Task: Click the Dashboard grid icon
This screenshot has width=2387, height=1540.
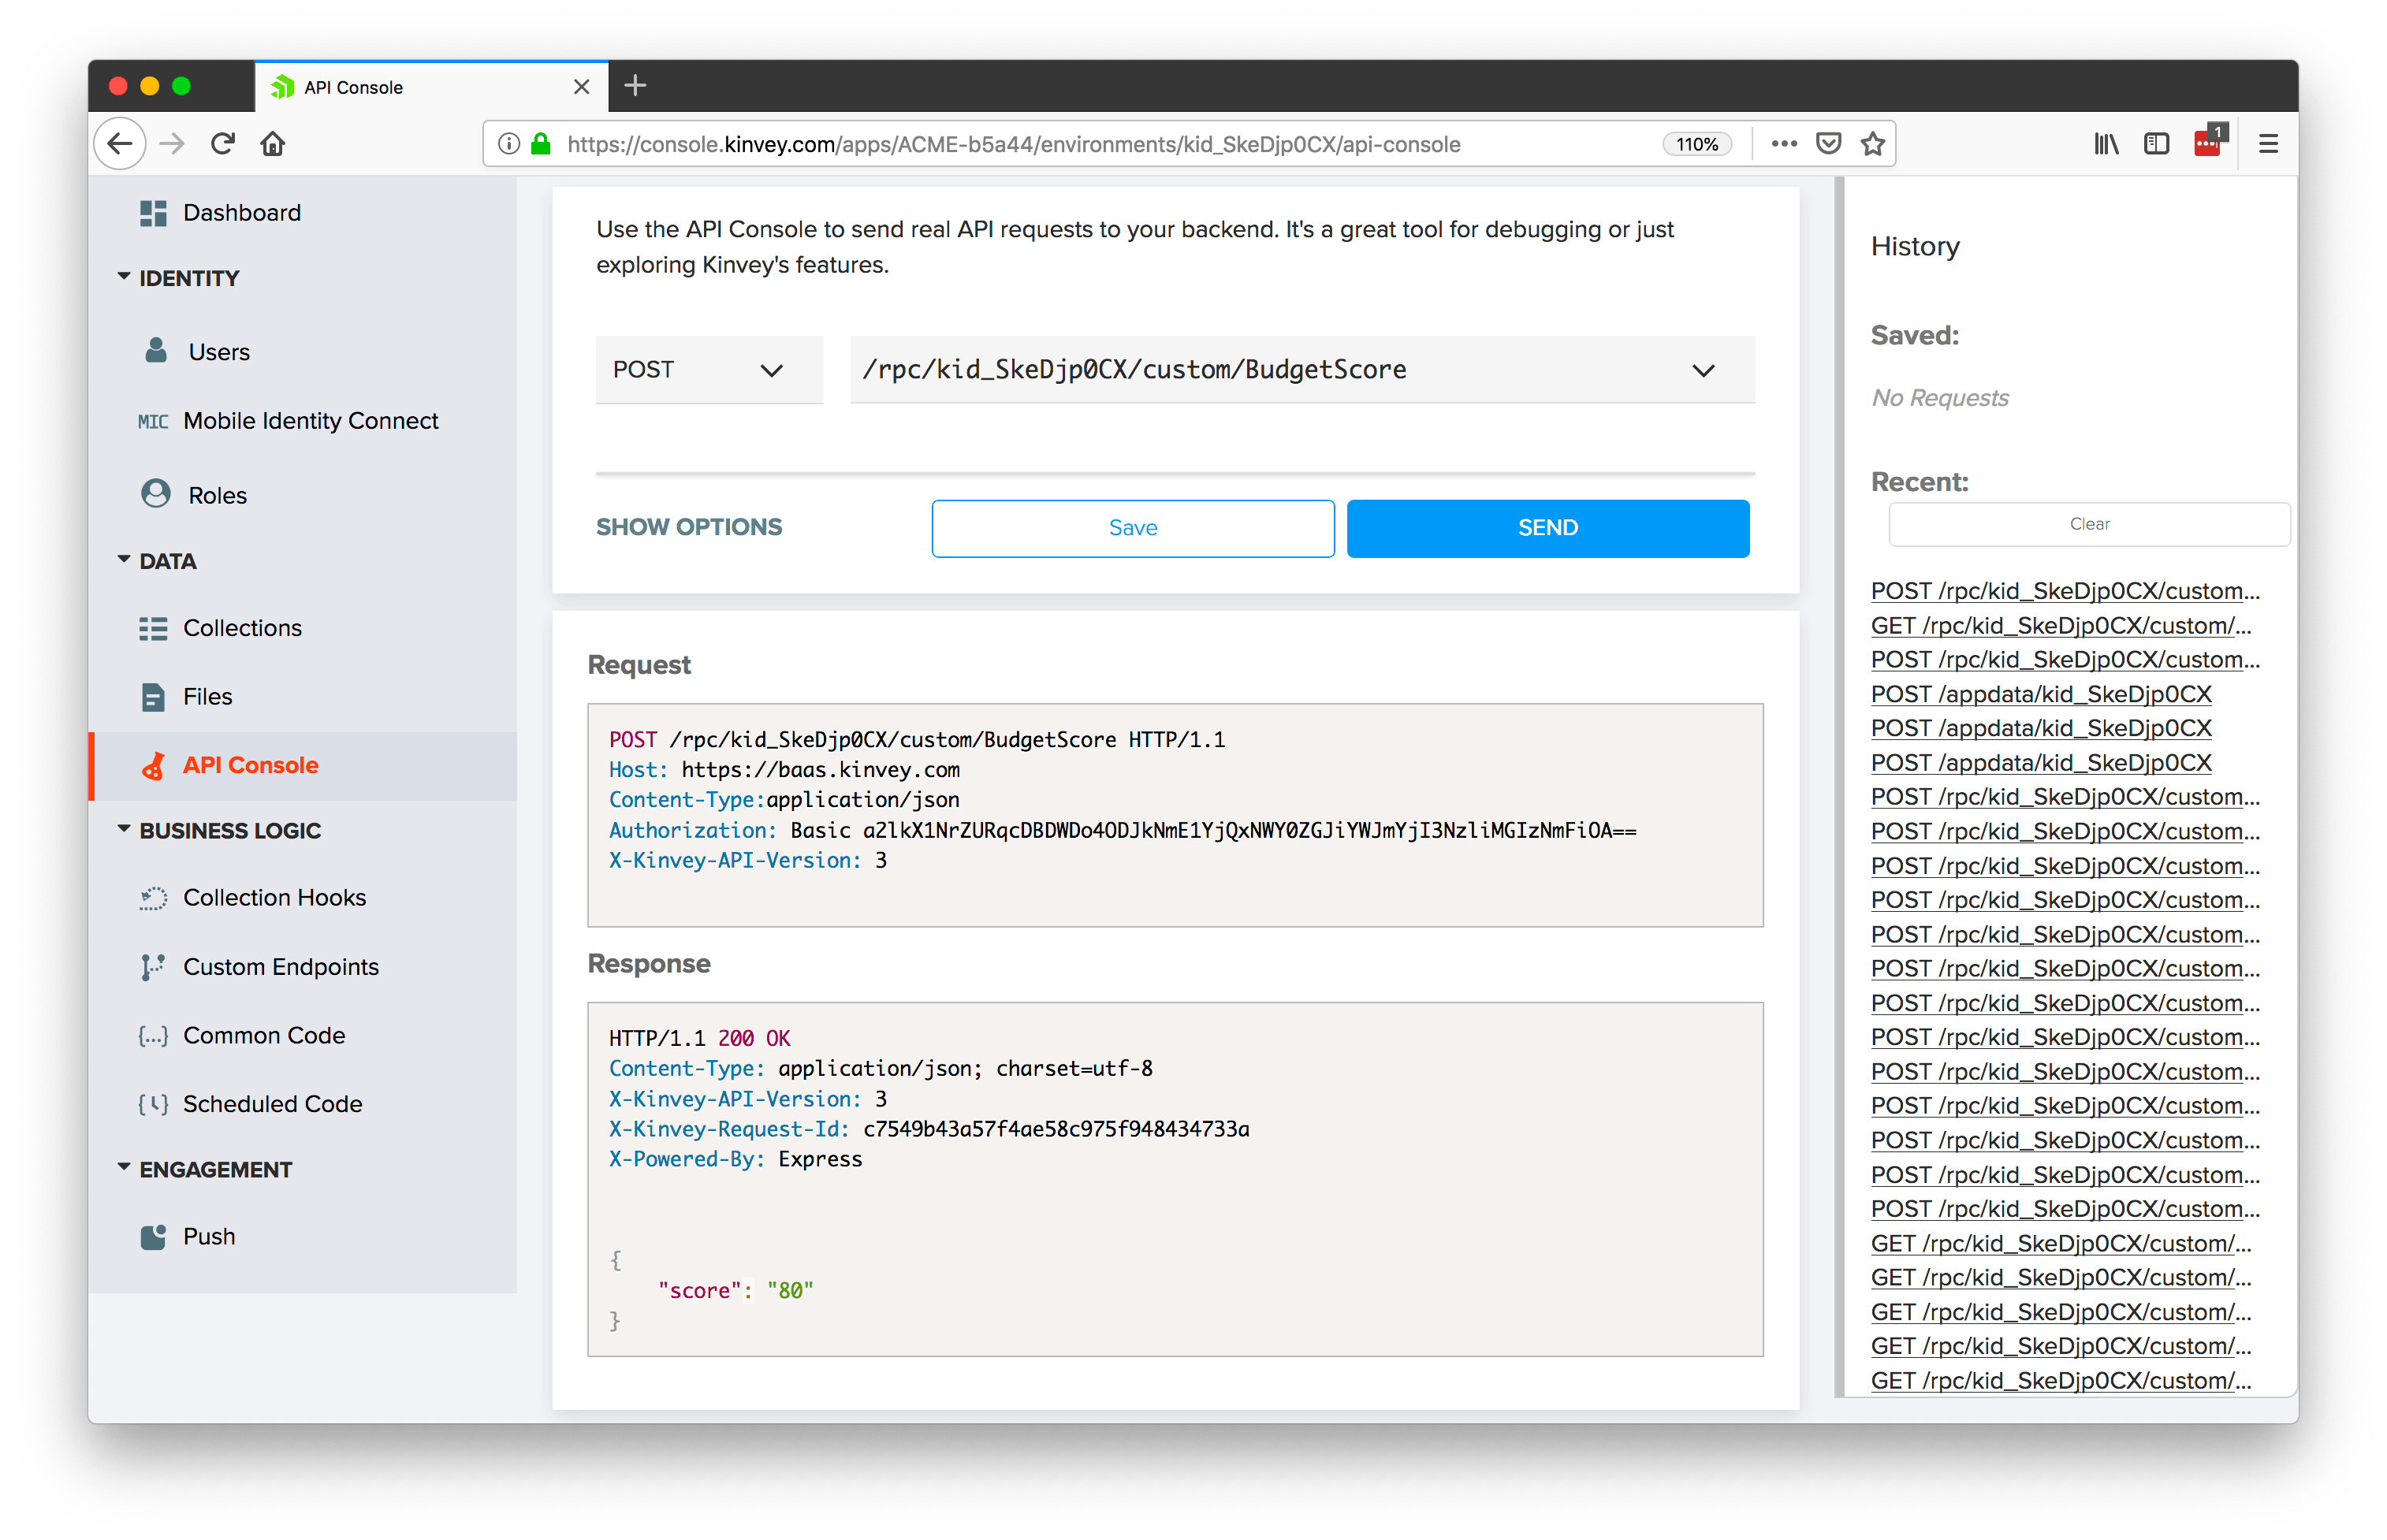Action: click(x=153, y=213)
